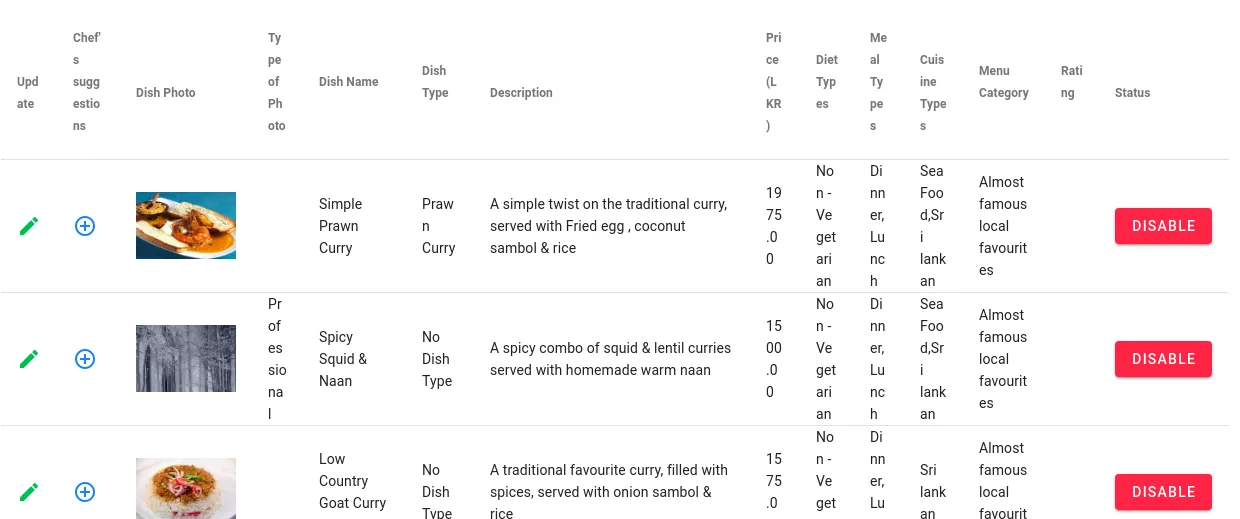This screenshot has width=1240, height=519.
Task: Click edit pencil for Spicy Squid & Naan
Action: tap(29, 359)
